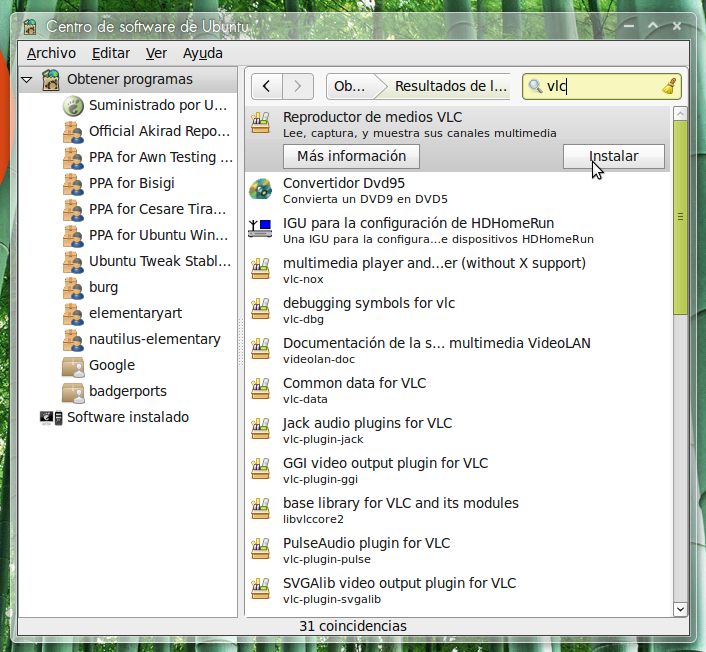Click the scrollbar up arrow
The width and height of the screenshot is (706, 652).
[680, 113]
